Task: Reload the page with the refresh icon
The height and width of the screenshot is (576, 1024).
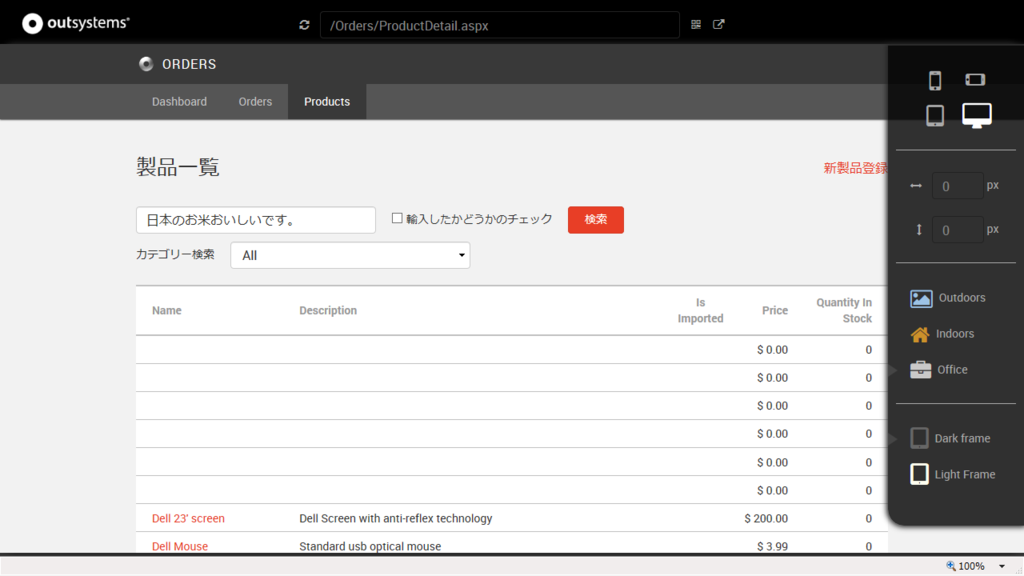Action: point(304,25)
